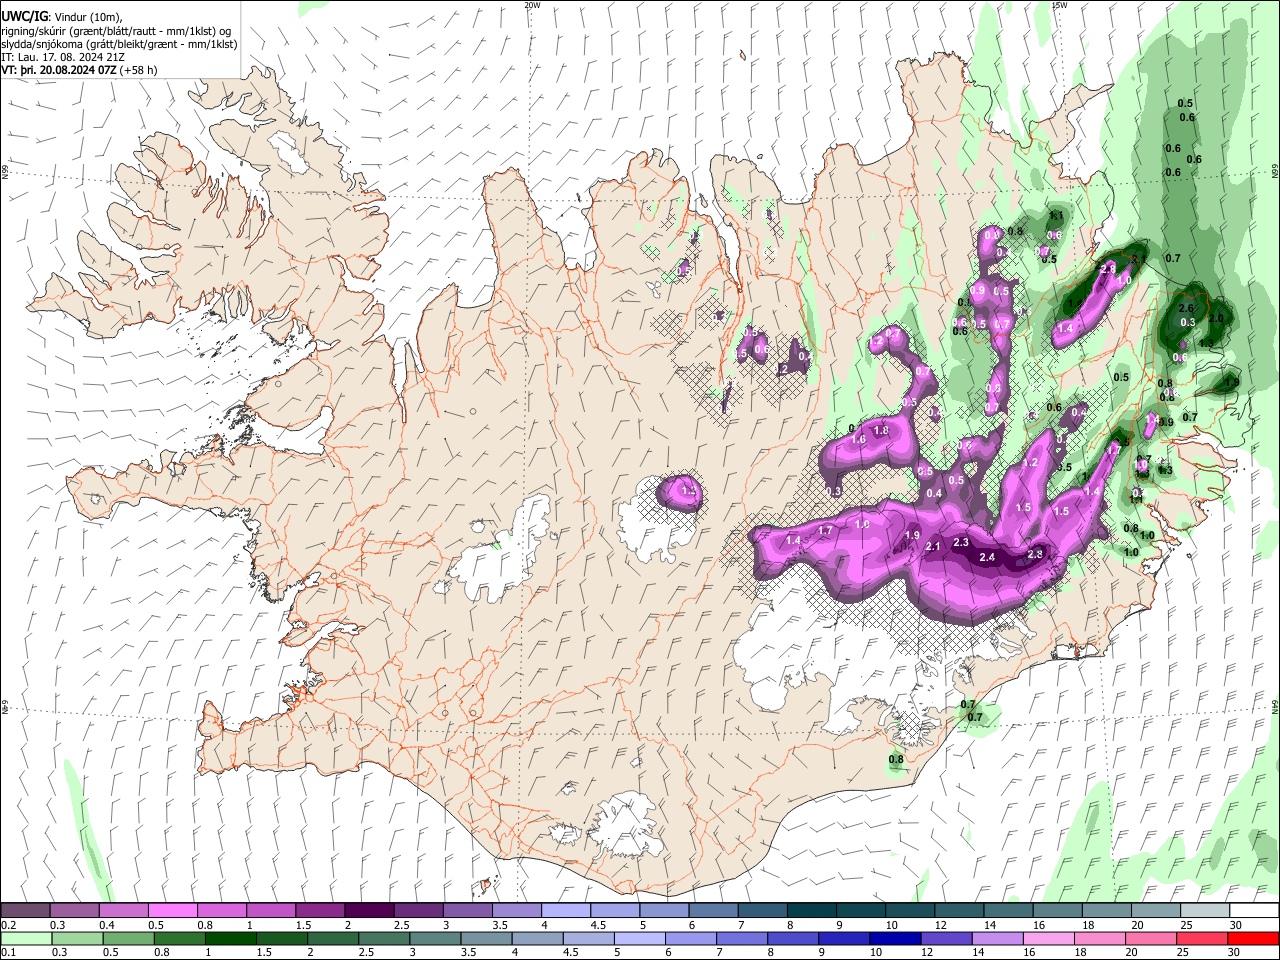Select the light lavender swatch between 4 and 4.5
This screenshot has height=960, width=1280.
565,910
